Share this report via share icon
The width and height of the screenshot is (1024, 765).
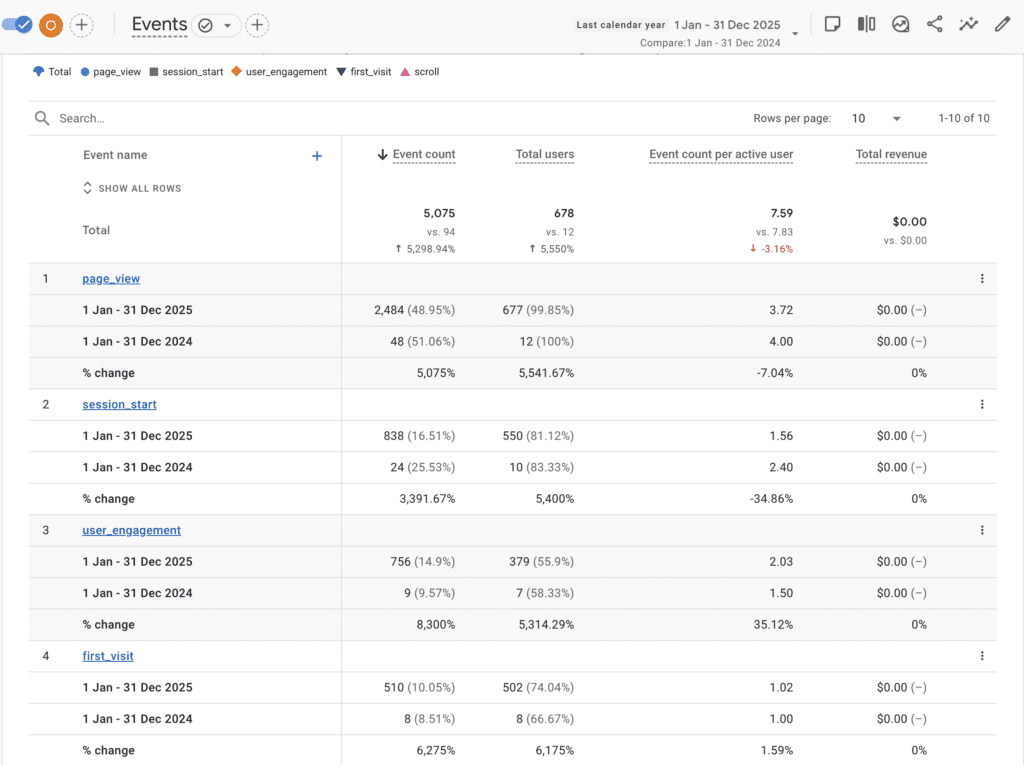pos(934,25)
